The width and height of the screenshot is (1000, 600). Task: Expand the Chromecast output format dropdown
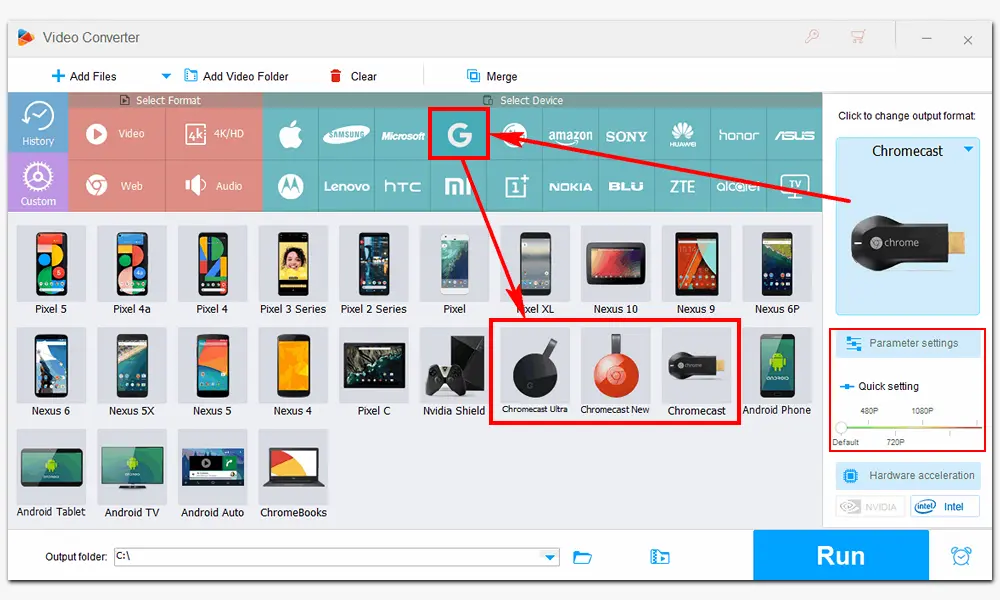968,150
